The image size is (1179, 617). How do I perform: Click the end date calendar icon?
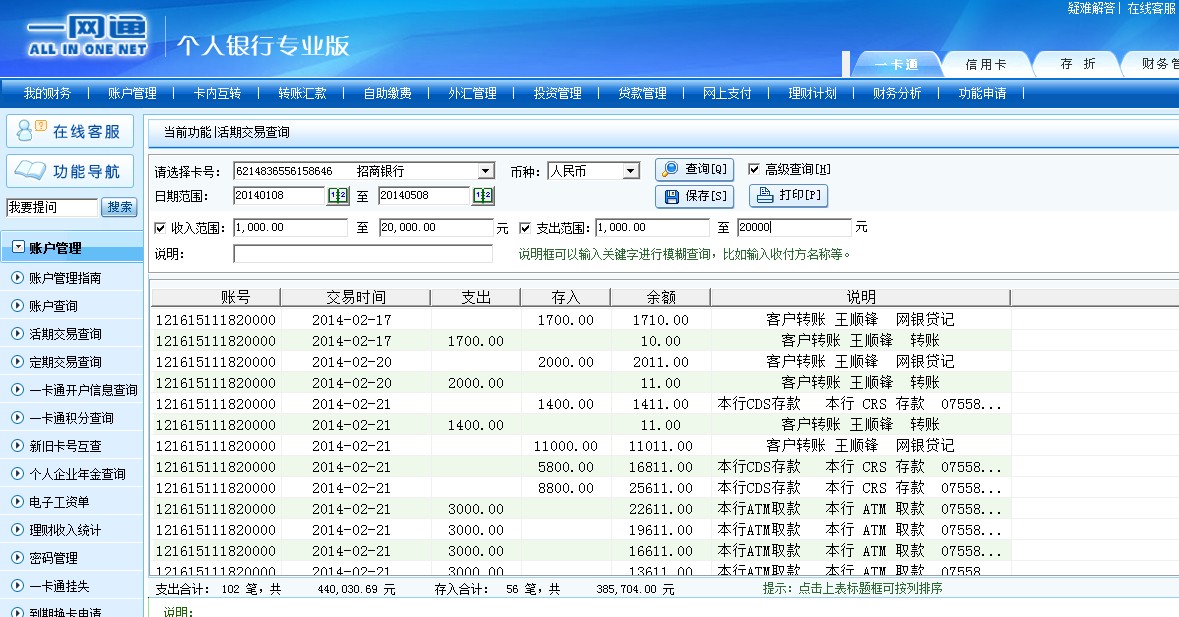[x=483, y=196]
